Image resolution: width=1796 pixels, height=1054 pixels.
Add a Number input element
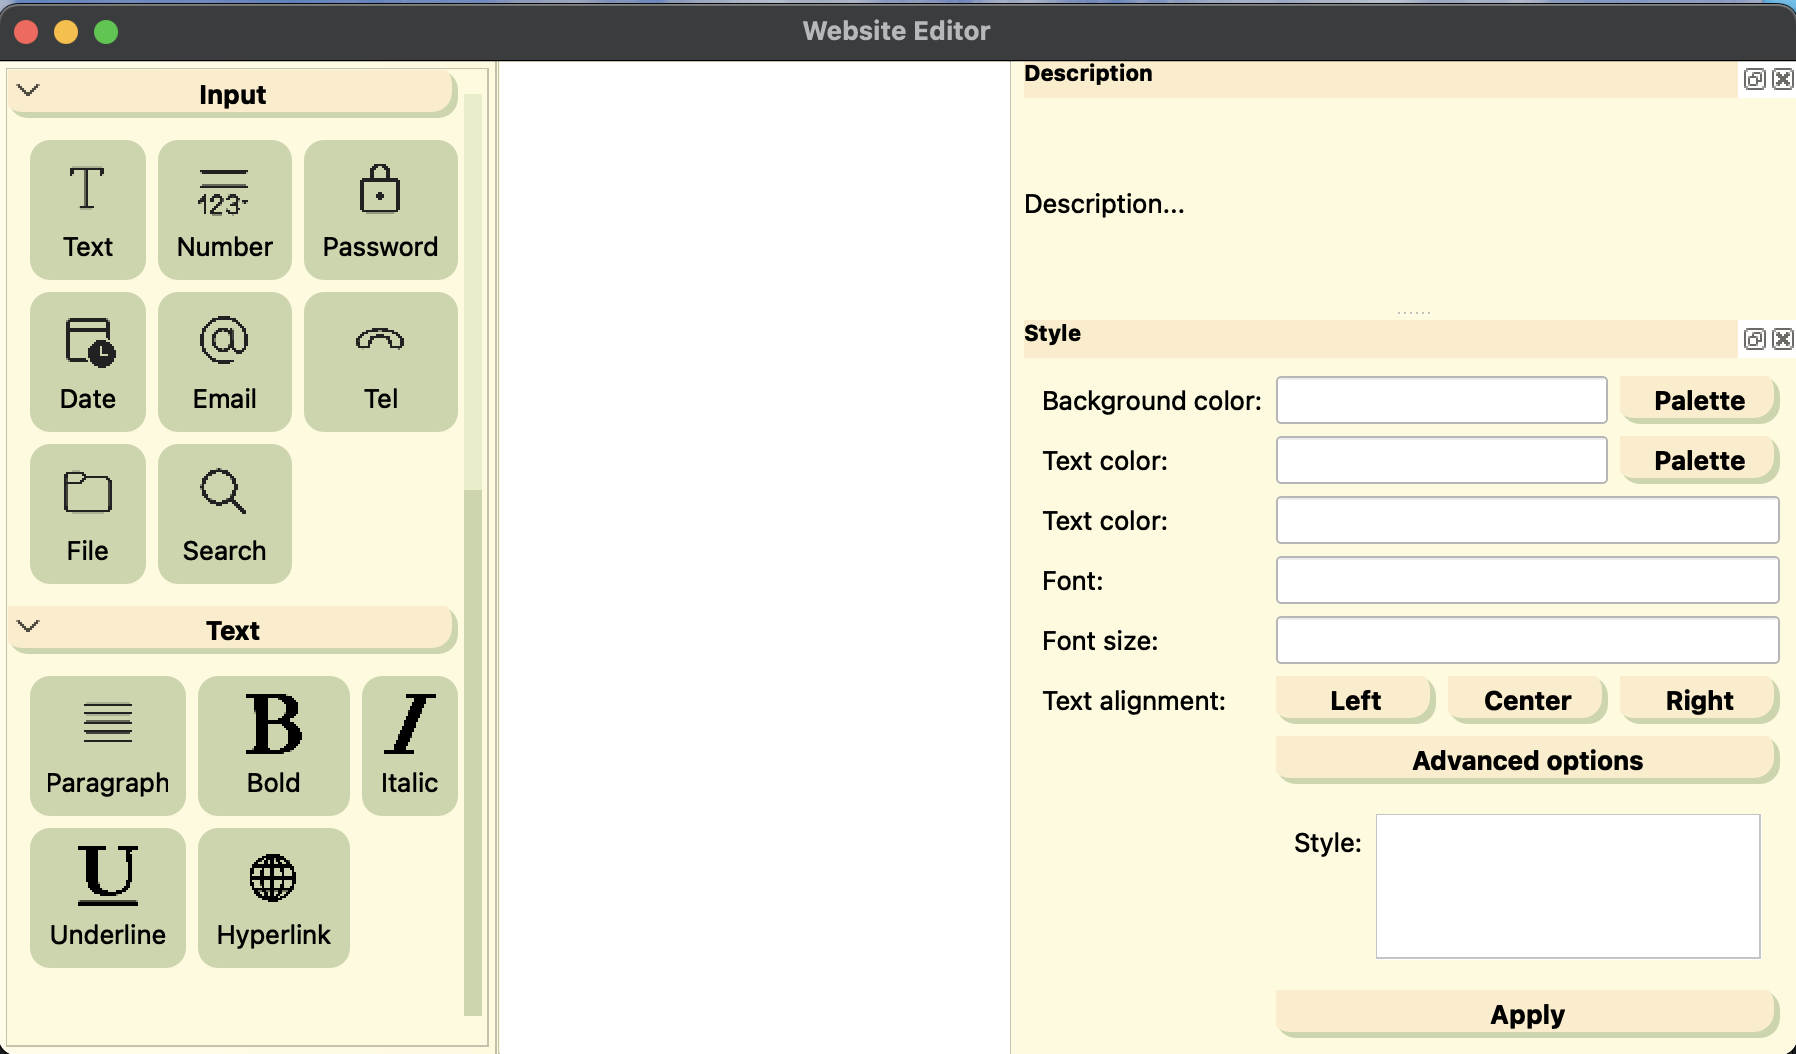pos(224,210)
